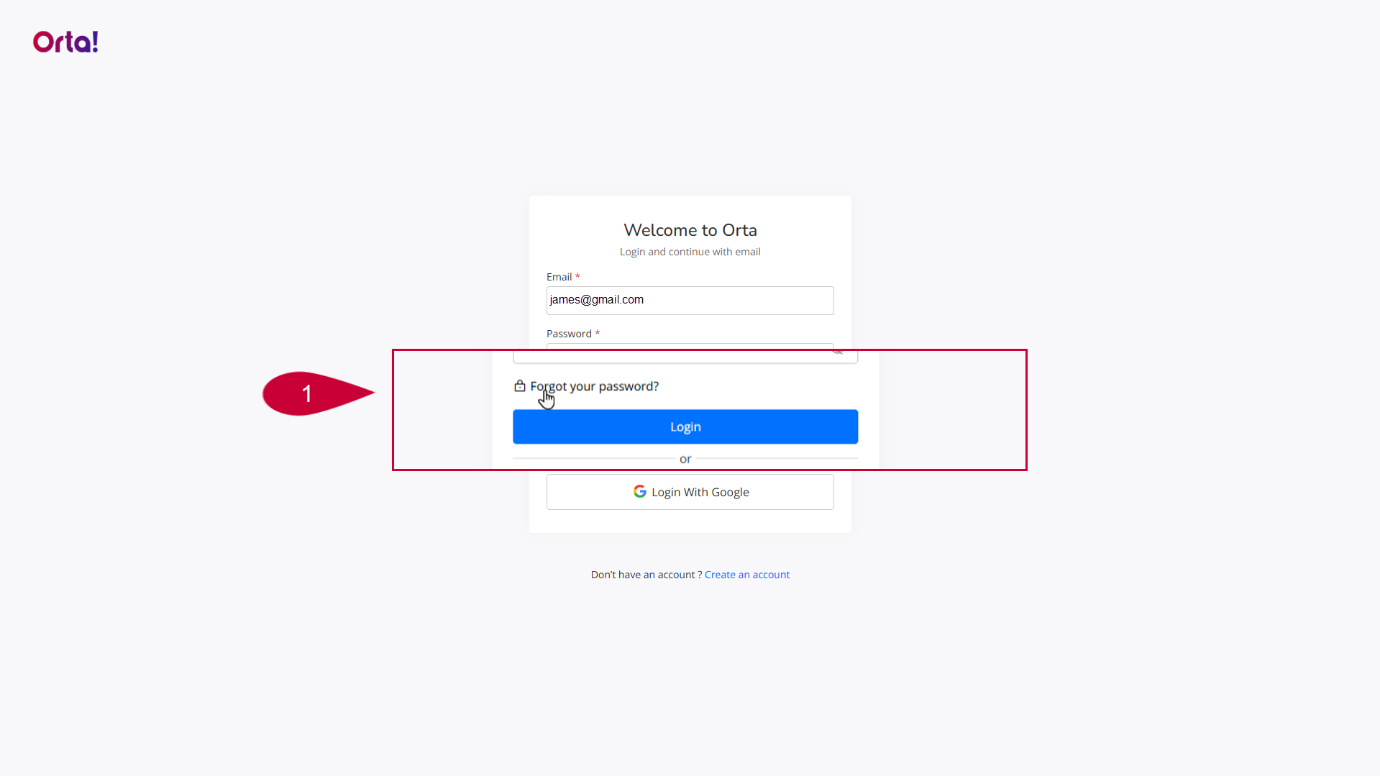Click the james@gmail.com text in Email
Image resolution: width=1380 pixels, height=776 pixels.
click(597, 300)
